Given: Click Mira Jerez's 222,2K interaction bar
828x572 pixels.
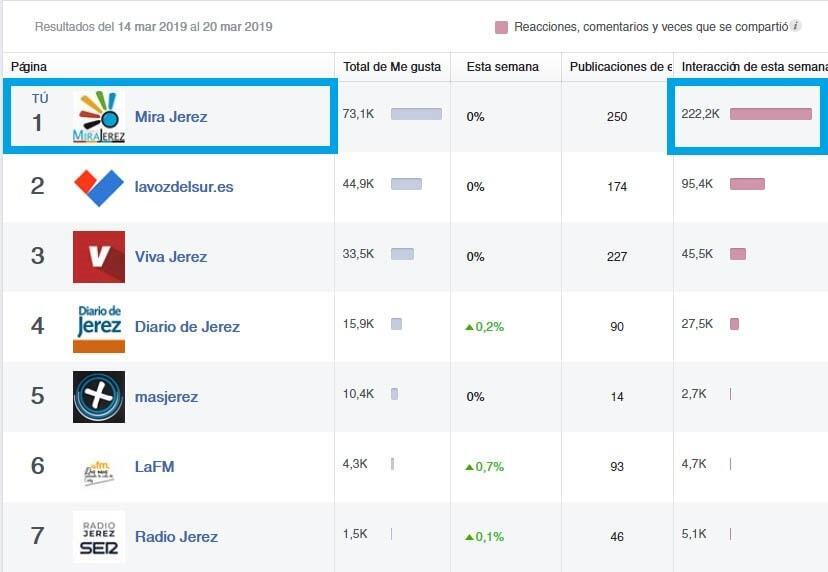Looking at the screenshot, I should tap(770, 114).
